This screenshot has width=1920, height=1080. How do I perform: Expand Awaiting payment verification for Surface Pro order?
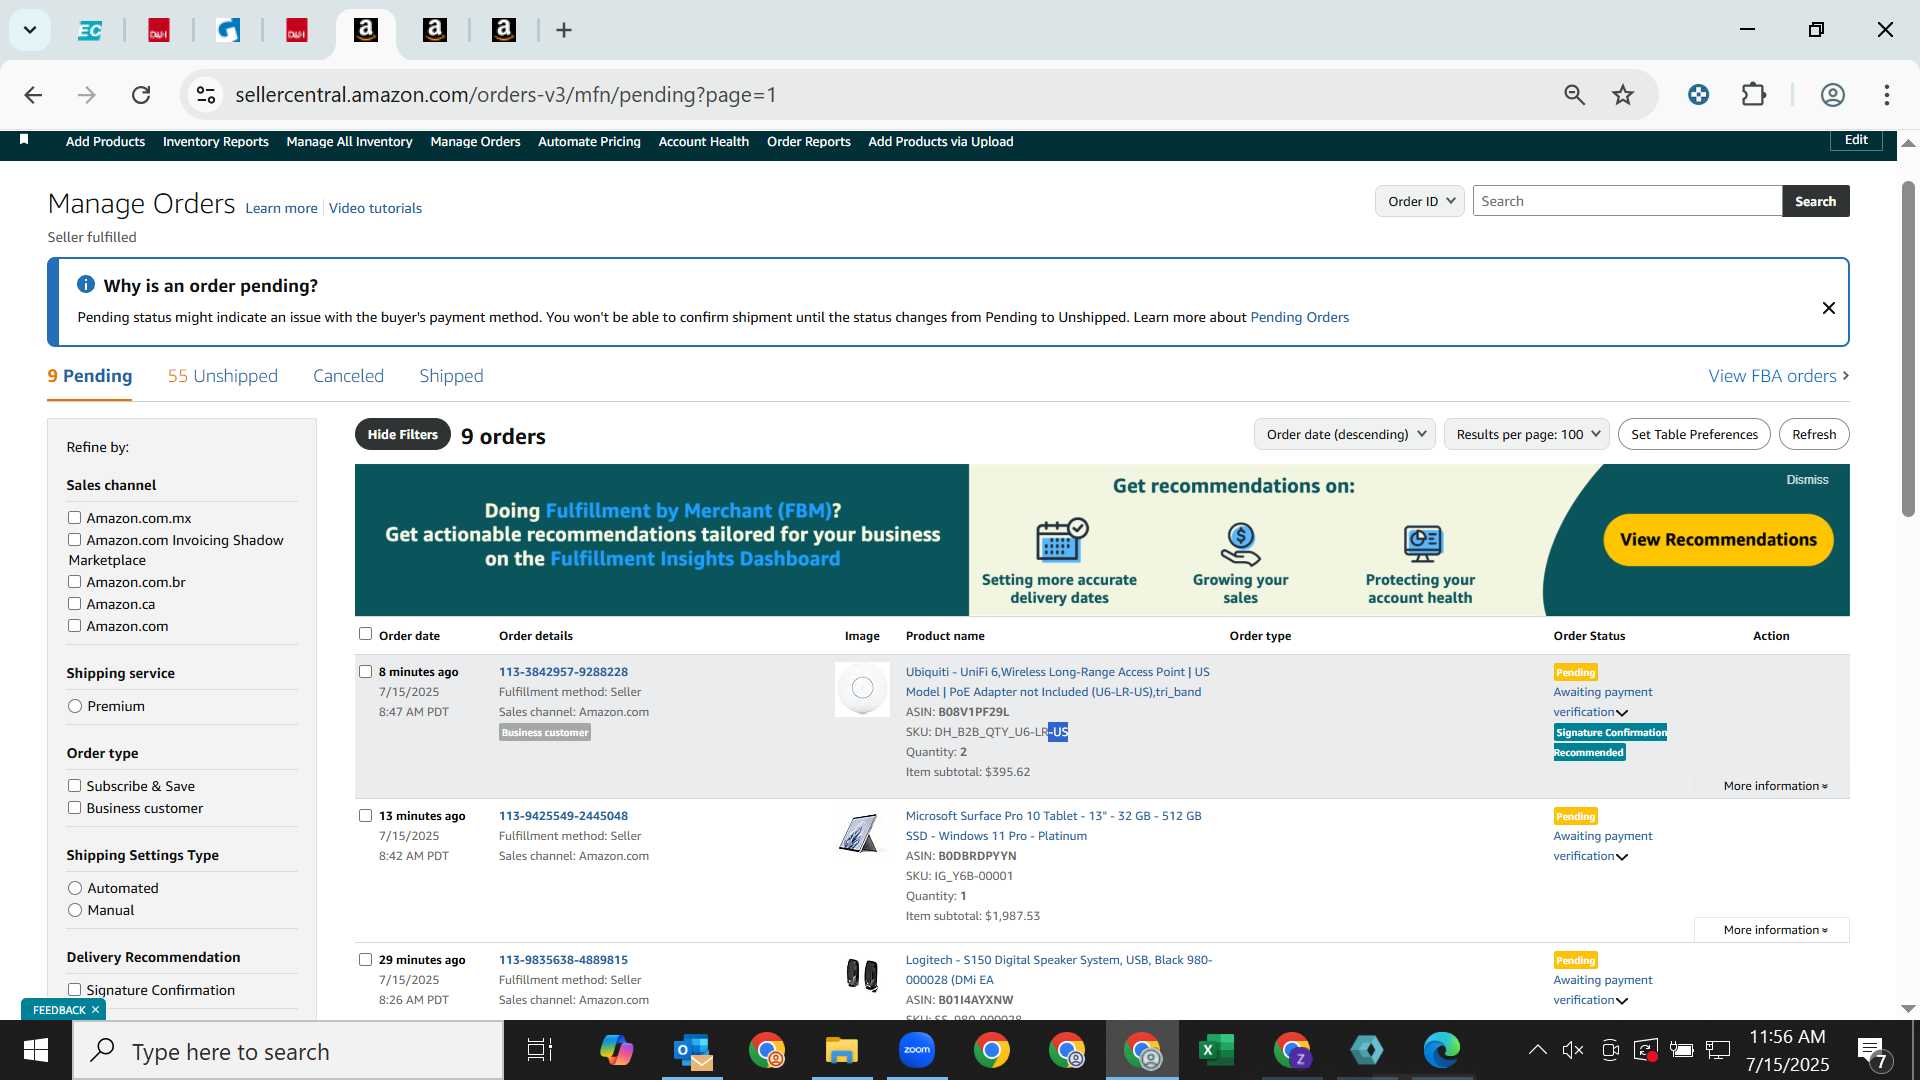1622,857
